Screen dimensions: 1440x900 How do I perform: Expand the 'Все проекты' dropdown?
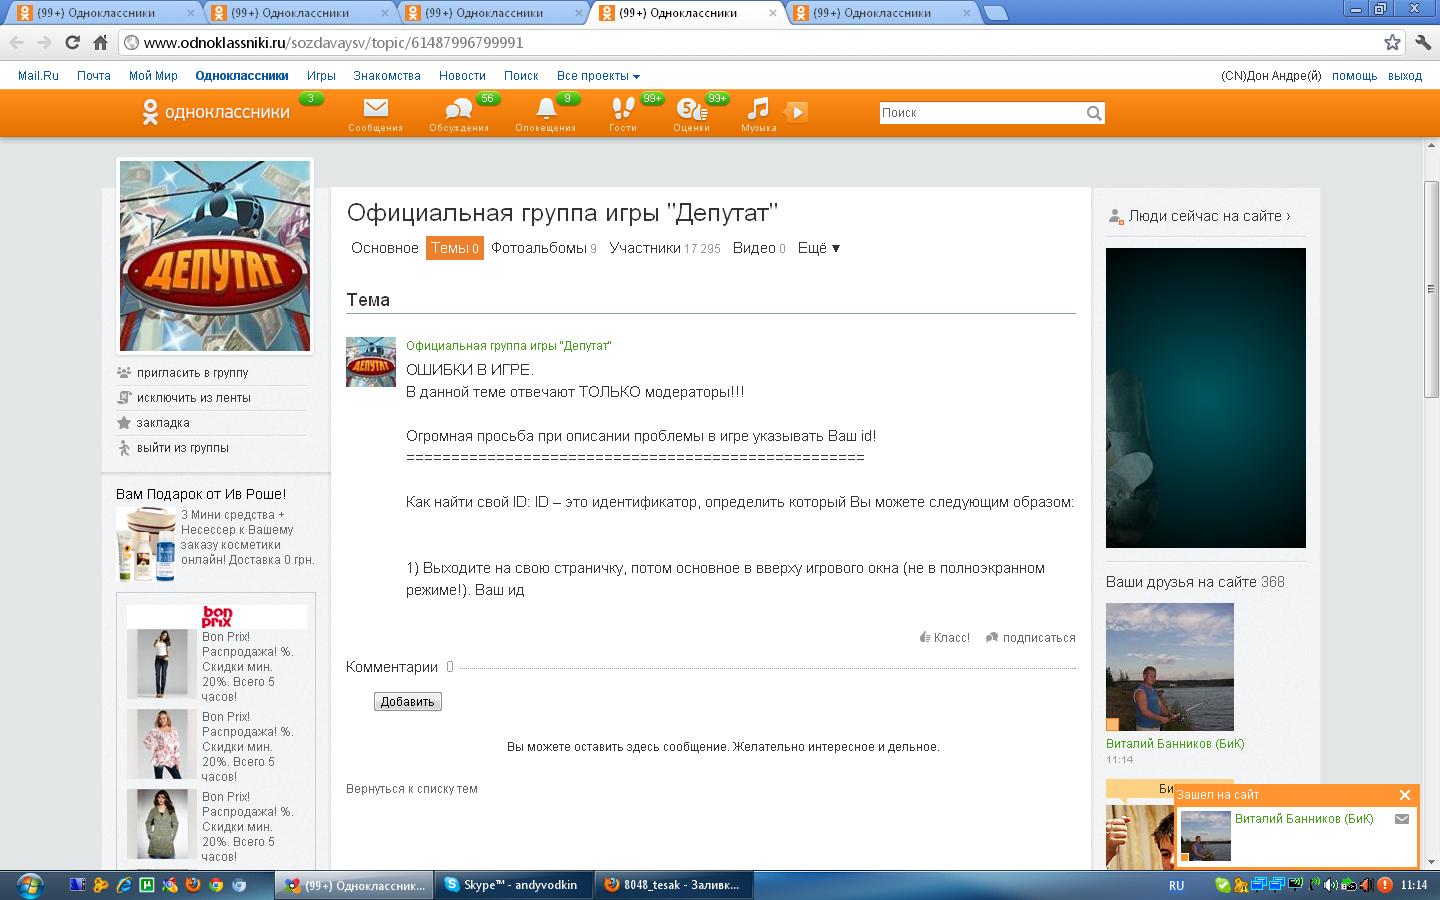click(598, 76)
